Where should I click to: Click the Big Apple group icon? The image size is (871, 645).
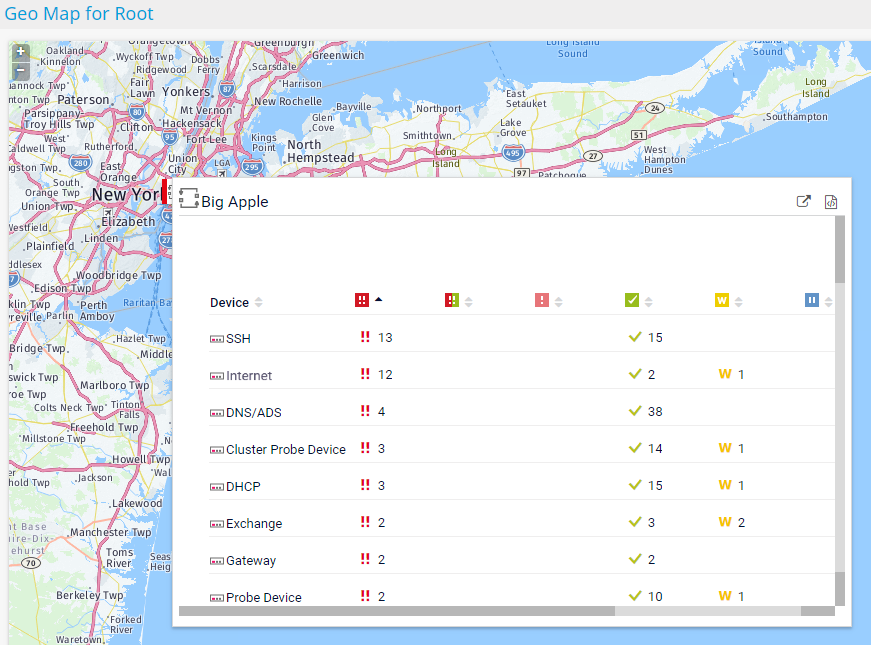coord(189,199)
